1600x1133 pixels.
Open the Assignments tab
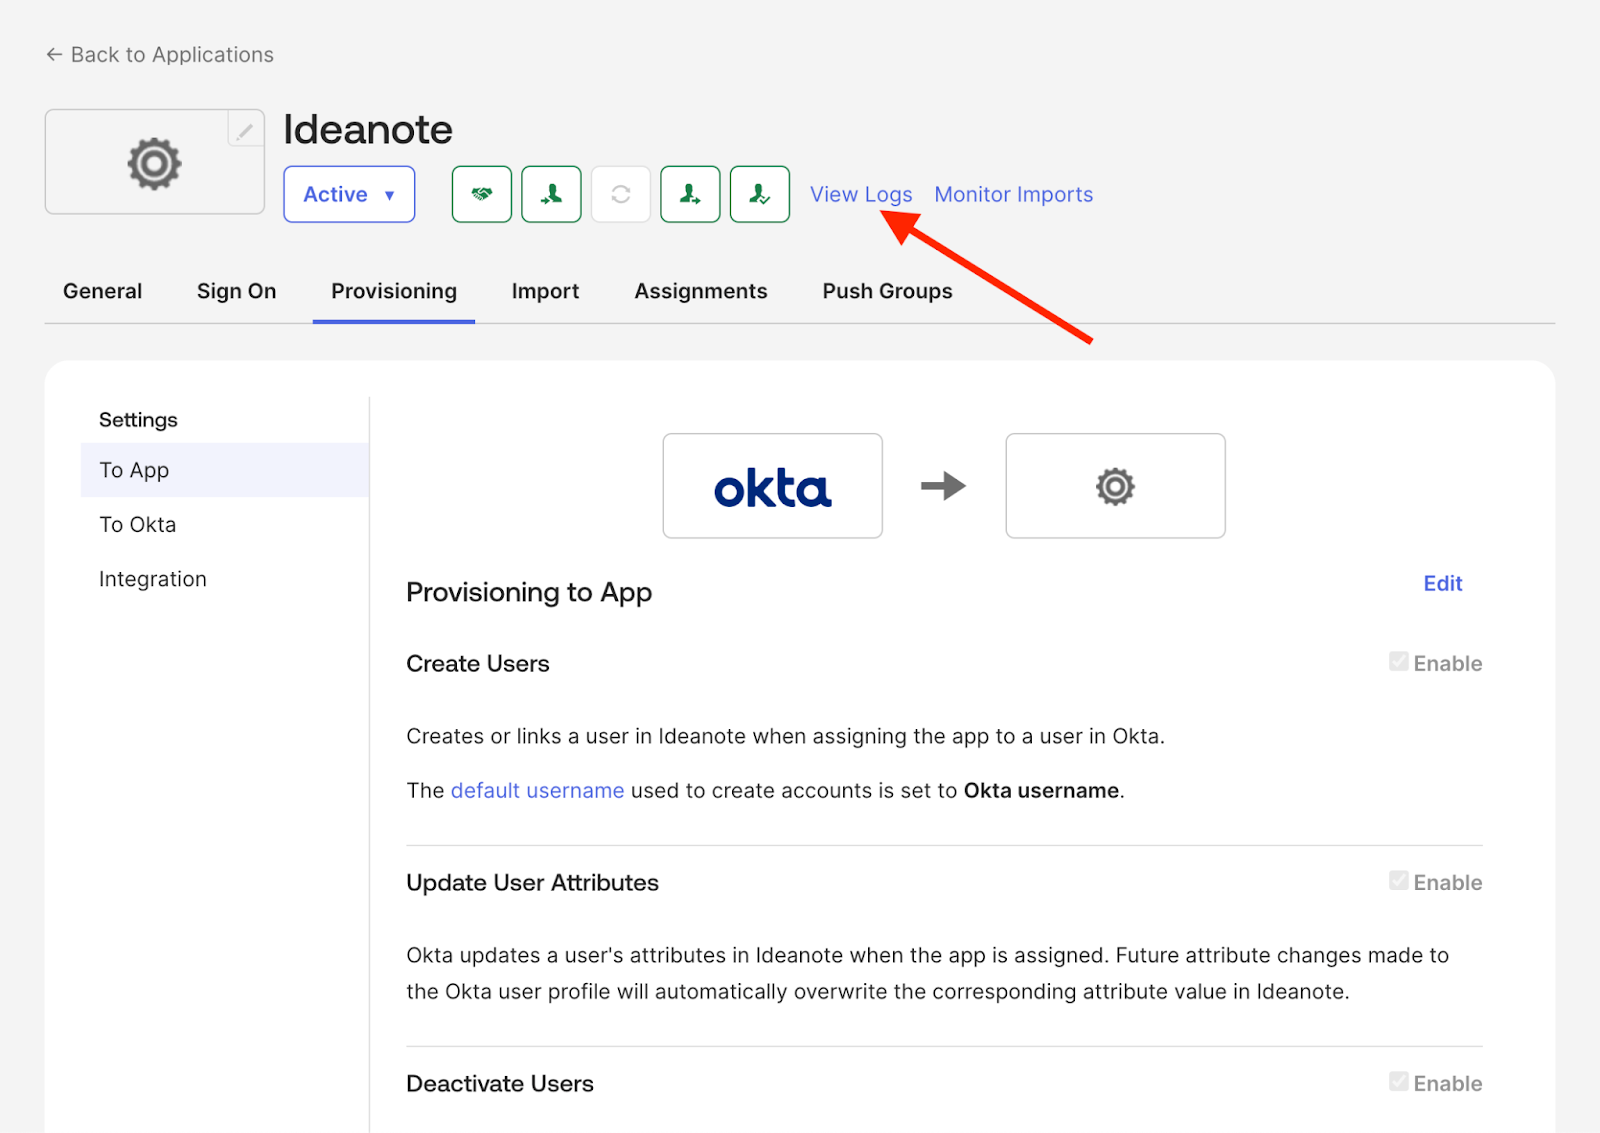coord(701,291)
